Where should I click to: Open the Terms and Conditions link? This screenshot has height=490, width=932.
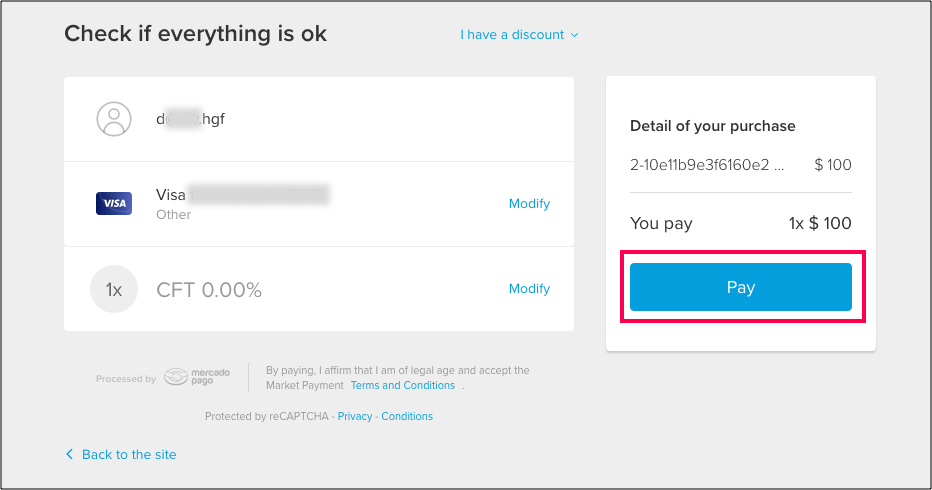[x=402, y=385]
